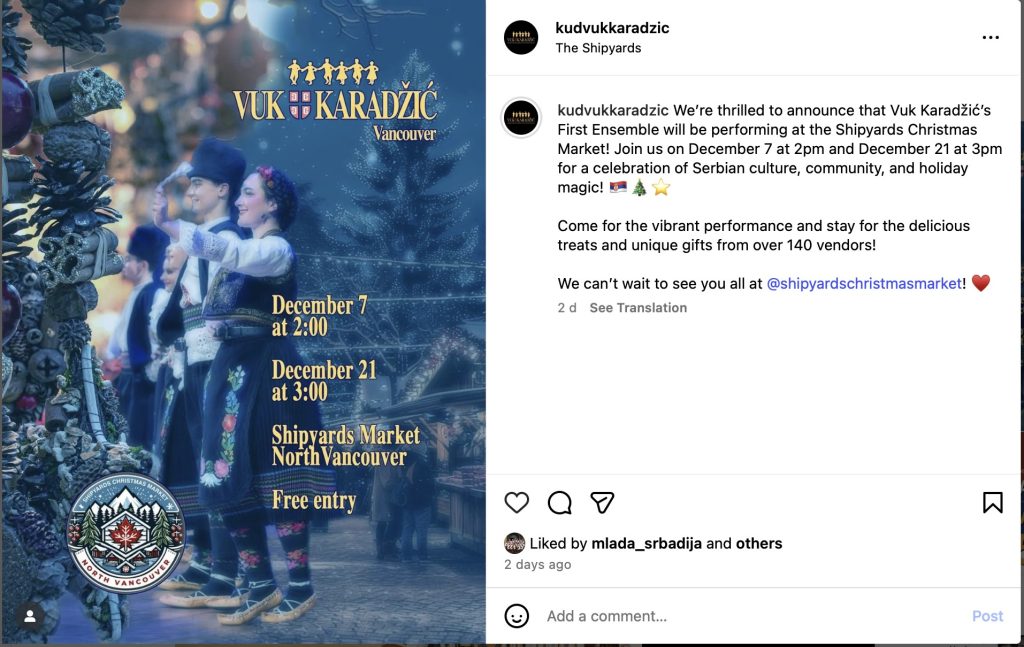The image size is (1024, 647).
Task: Open the @shipyardschristmasmarket mention
Action: (864, 283)
